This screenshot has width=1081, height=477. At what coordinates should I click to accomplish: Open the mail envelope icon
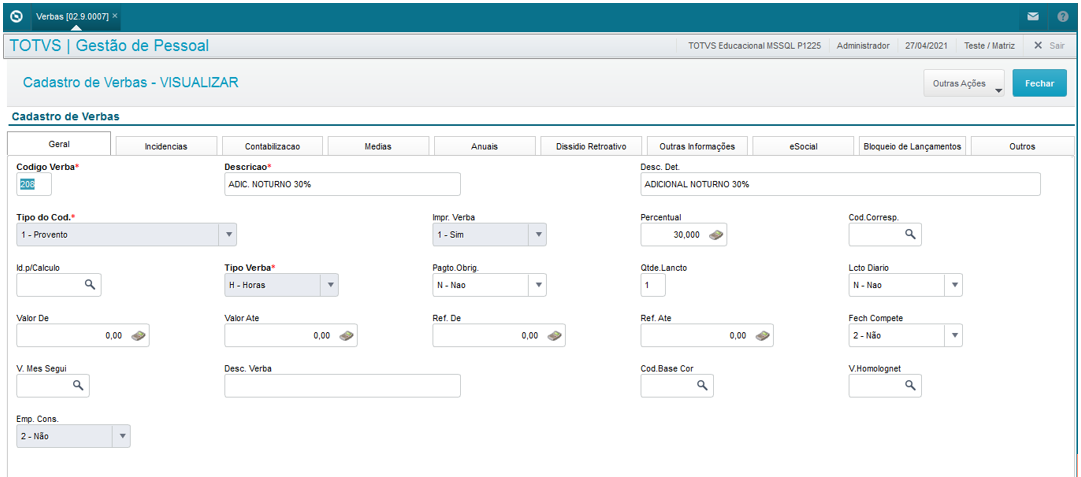click(1033, 17)
